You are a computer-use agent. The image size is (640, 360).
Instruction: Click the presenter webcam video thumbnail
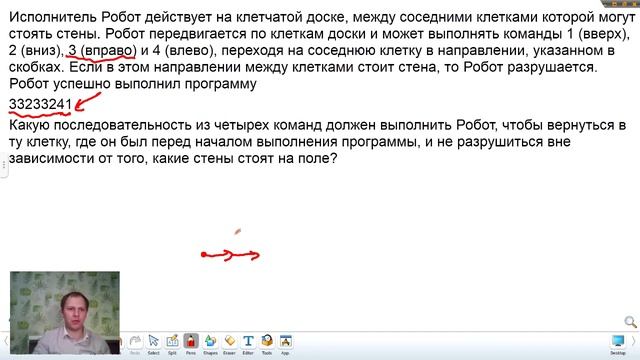point(65,313)
